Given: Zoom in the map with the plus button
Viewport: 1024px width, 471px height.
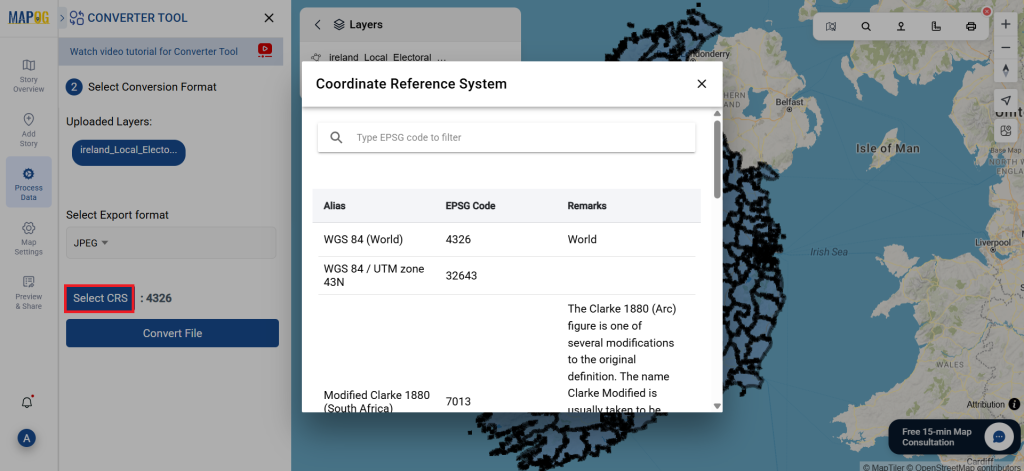Looking at the screenshot, I should [1006, 24].
